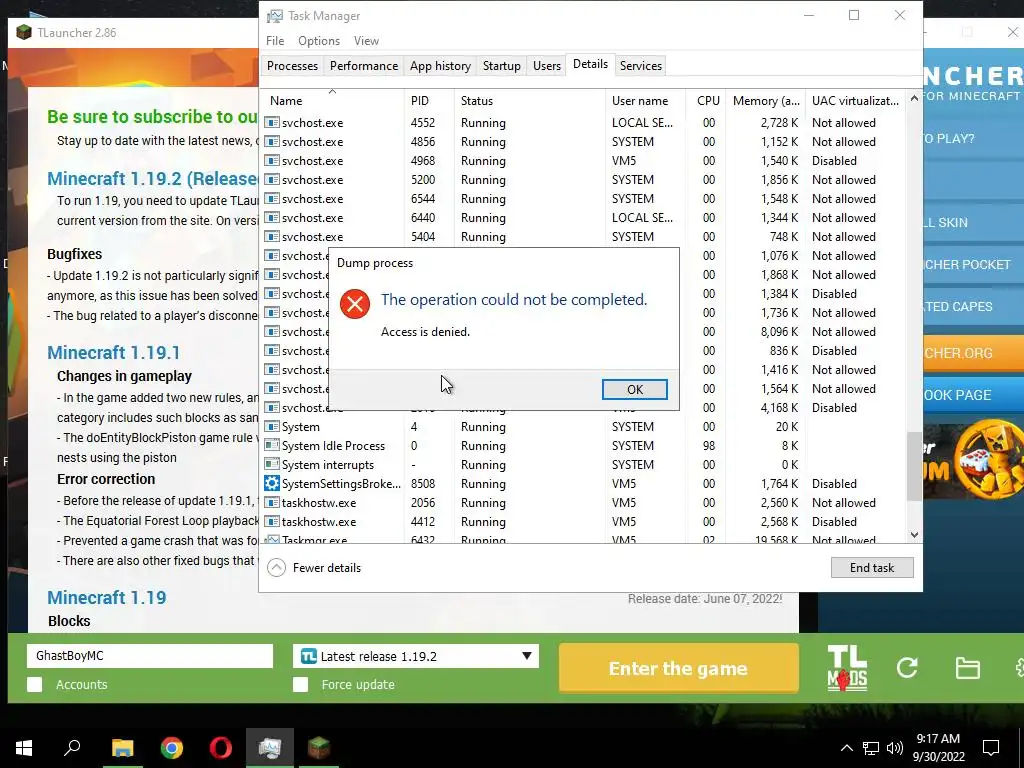Switch to the Processes tab
This screenshot has height=768, width=1024.
(292, 65)
